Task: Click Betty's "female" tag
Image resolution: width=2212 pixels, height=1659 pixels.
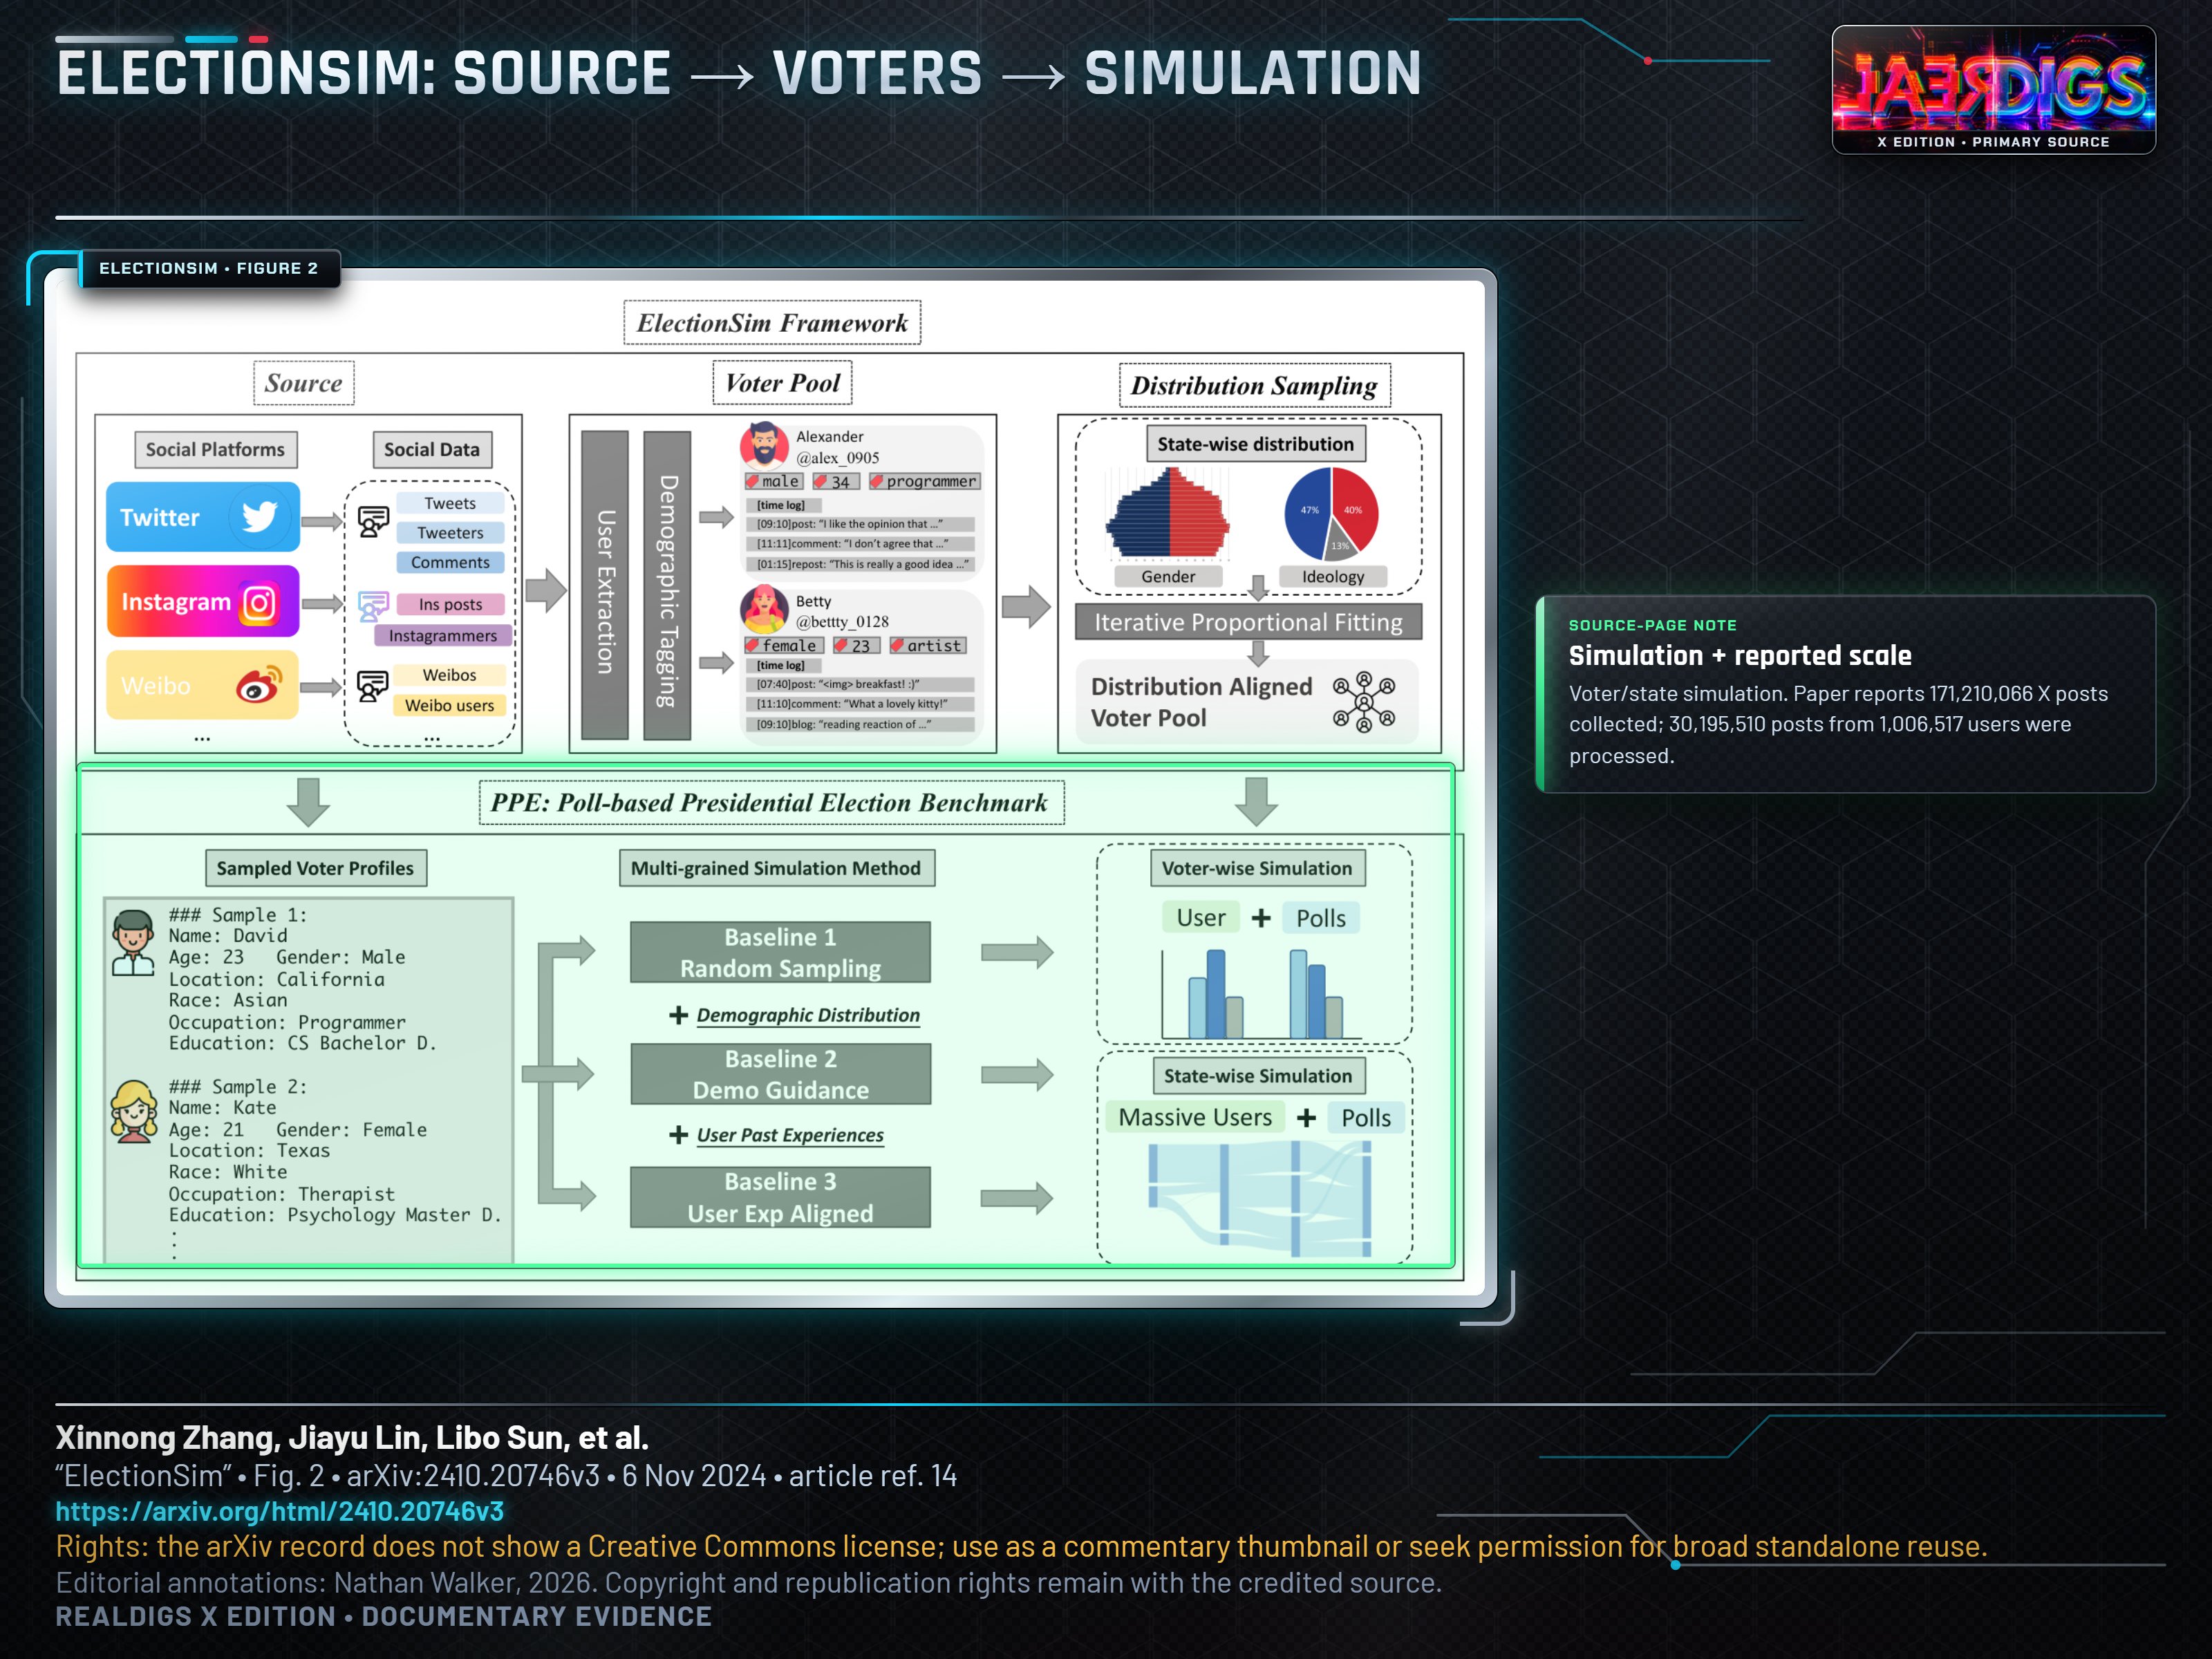Action: pyautogui.click(x=784, y=646)
